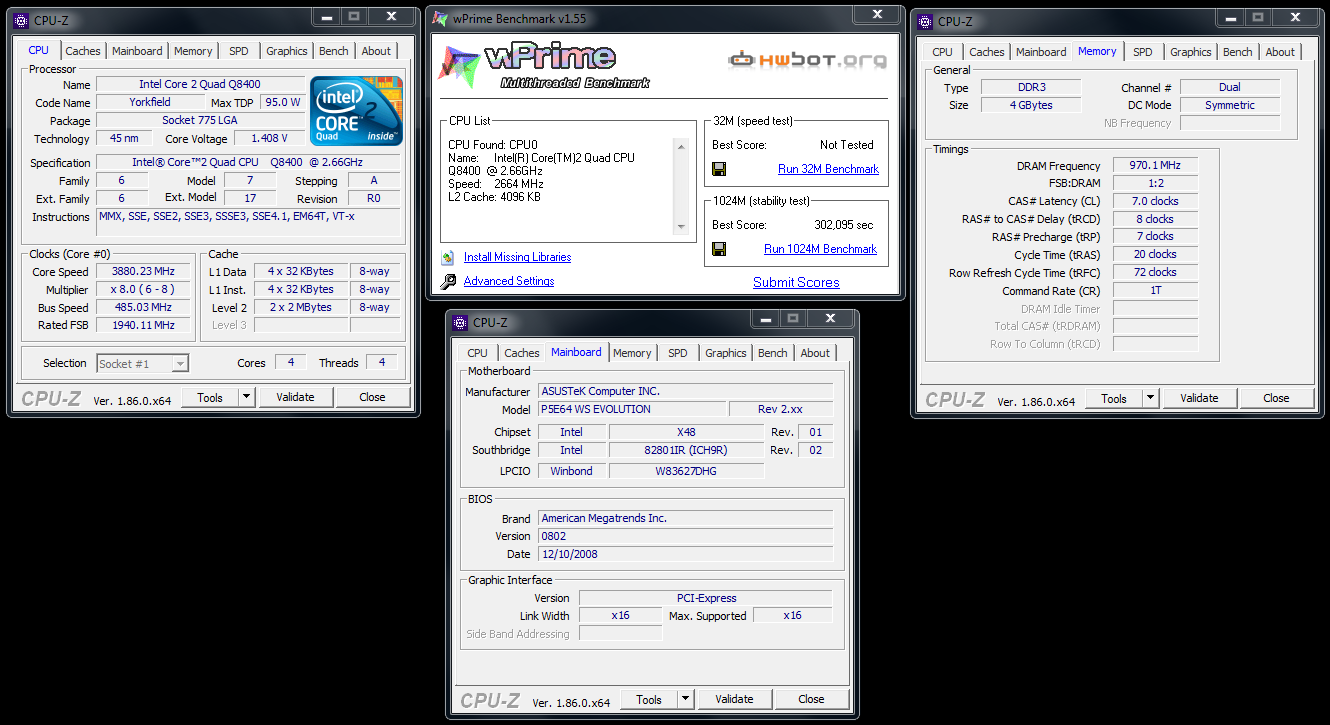Click floppy save icon beside 32M benchmark

click(x=719, y=169)
